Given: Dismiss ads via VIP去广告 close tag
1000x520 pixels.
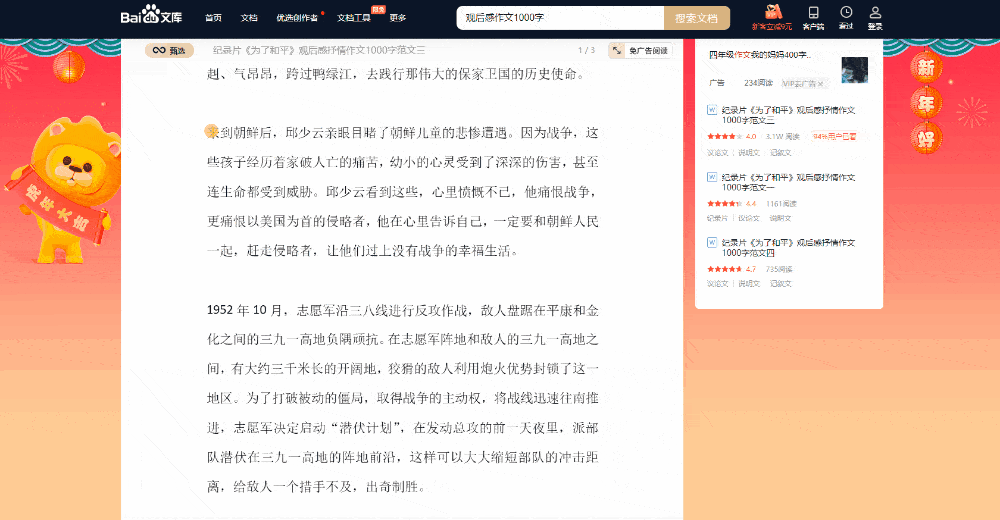Looking at the screenshot, I should click(803, 84).
